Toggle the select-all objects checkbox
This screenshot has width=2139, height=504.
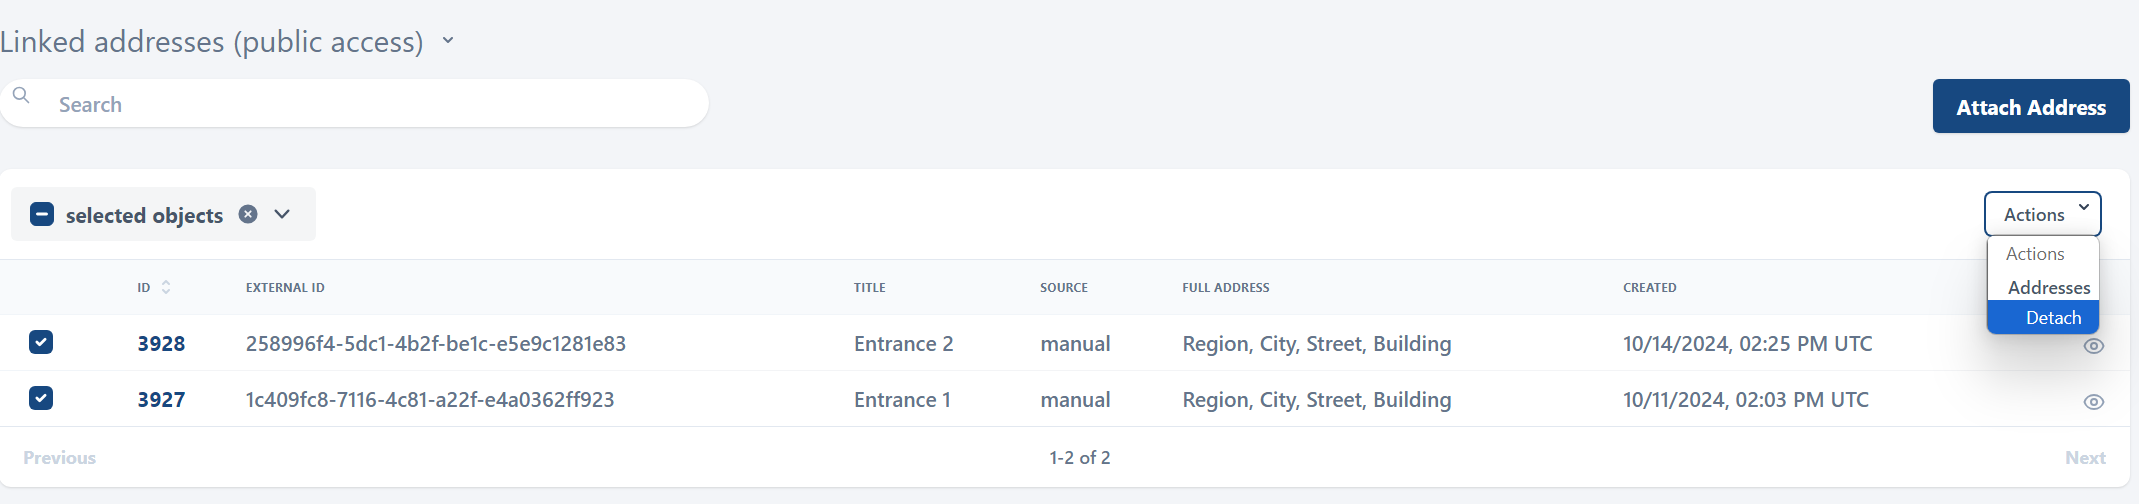42,214
